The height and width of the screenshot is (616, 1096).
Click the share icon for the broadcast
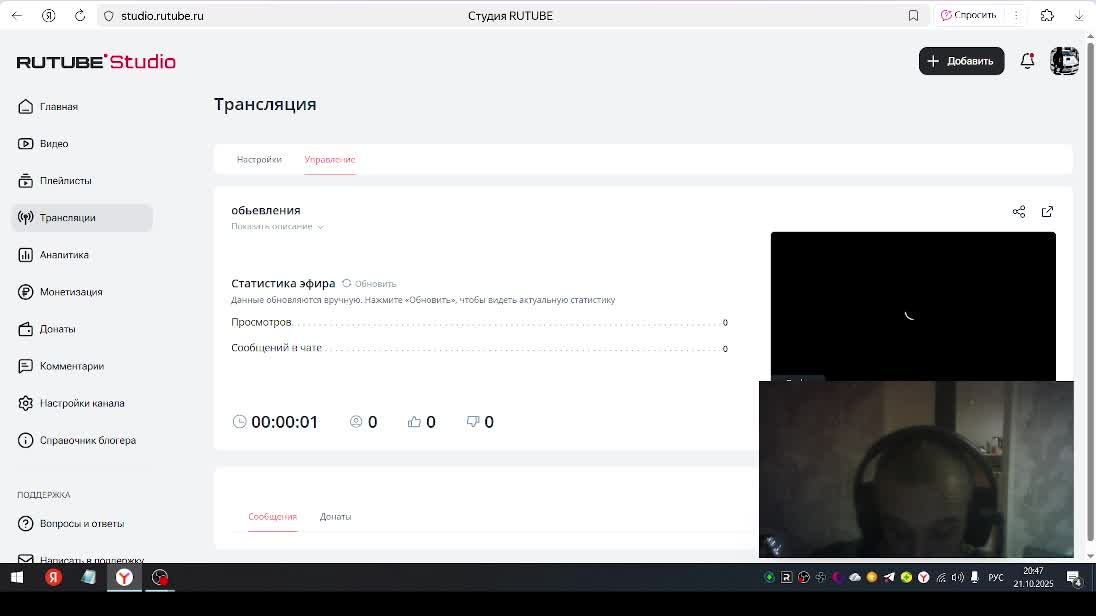[x=1018, y=212]
